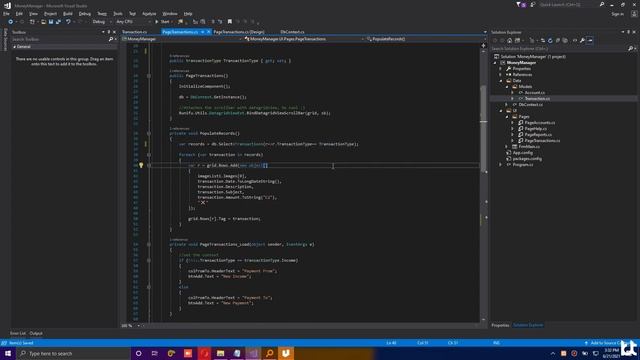
Task: Click the Start debugging button
Action: (x=162, y=22)
